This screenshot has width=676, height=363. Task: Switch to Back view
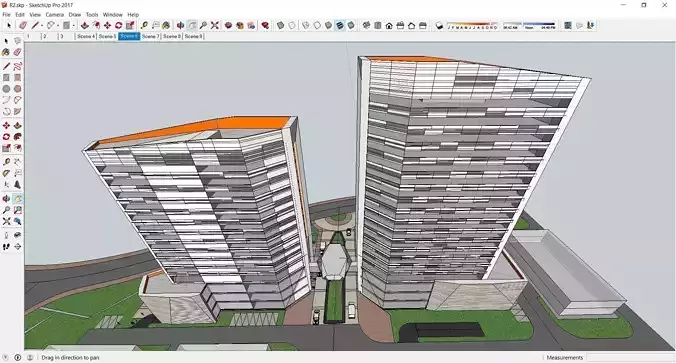tap(411, 25)
